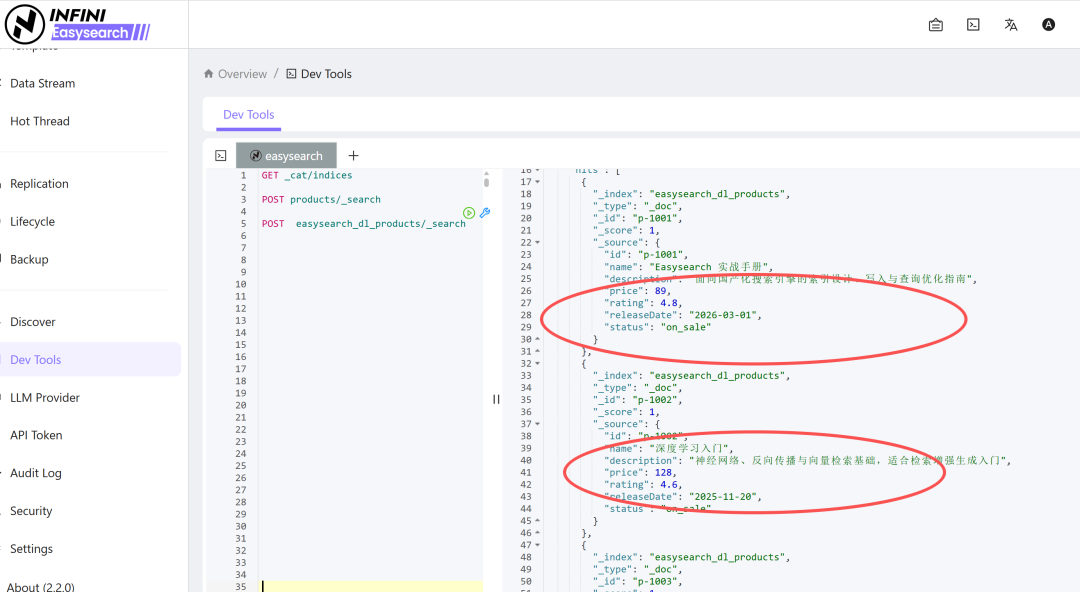Collapse _source fold arrow at line 37
Viewport: 1080px width, 592px height.
coord(537,424)
